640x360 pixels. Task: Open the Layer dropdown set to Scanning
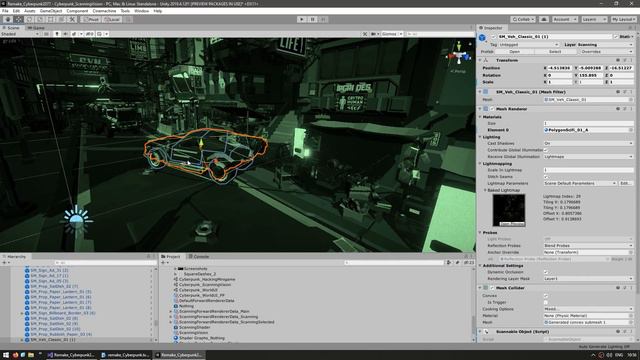tap(605, 44)
